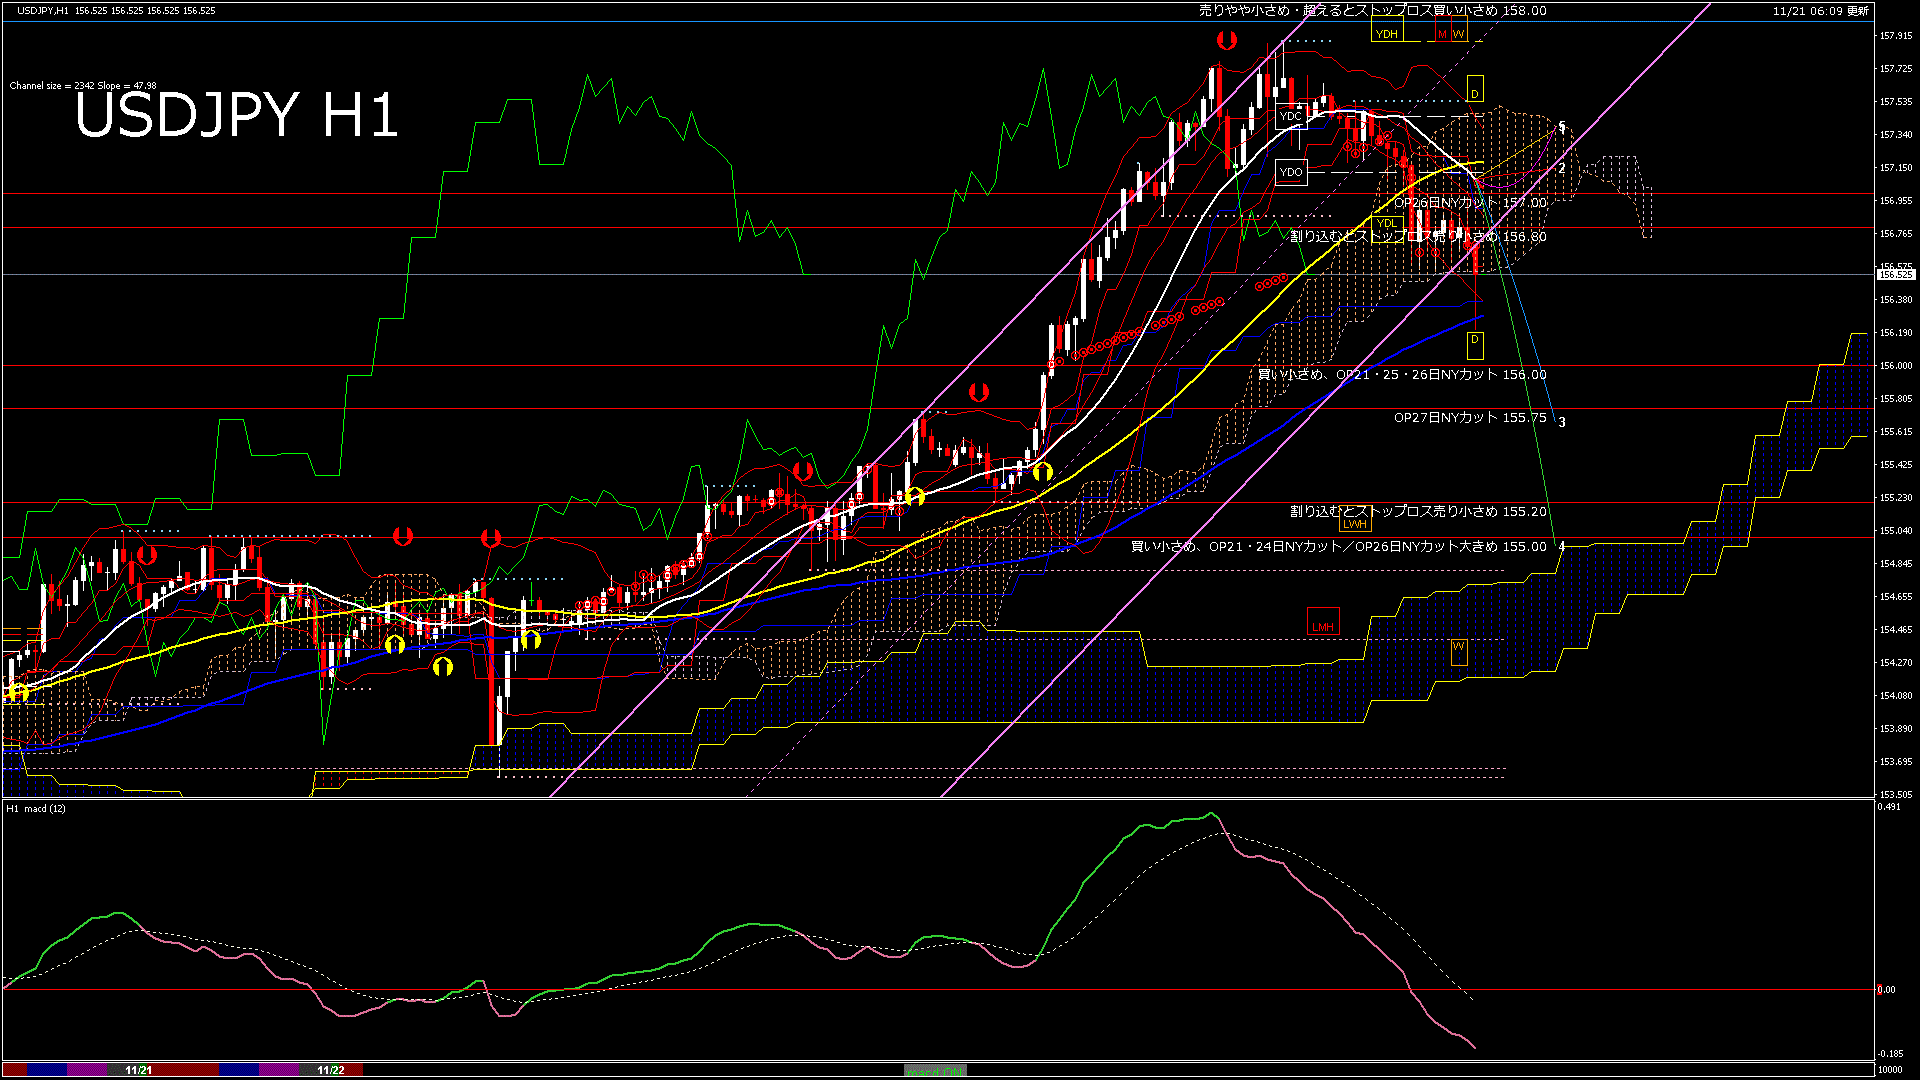Screen dimensions: 1920x1080
Task: Click wave number 3 forecast label
Action: pos(1562,423)
